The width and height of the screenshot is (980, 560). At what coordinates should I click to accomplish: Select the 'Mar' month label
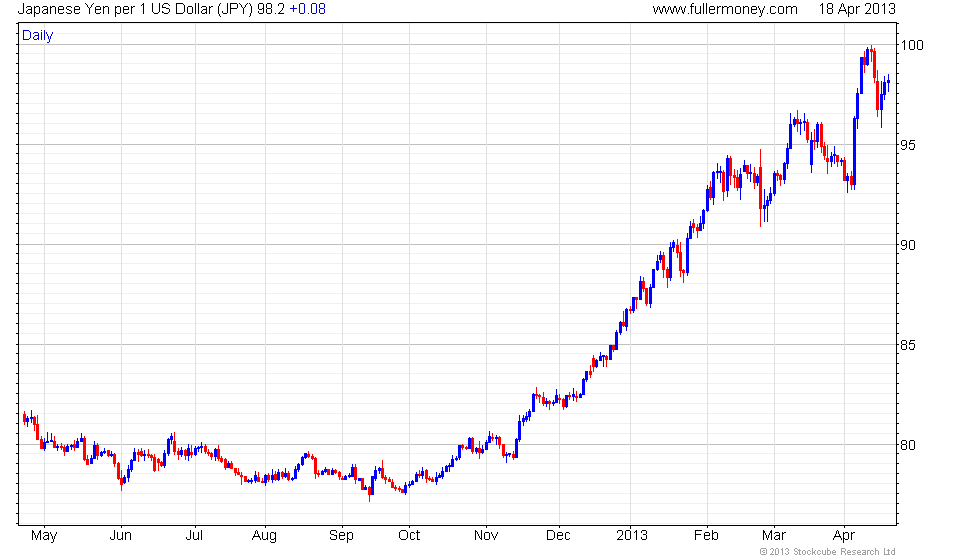pyautogui.click(x=774, y=536)
